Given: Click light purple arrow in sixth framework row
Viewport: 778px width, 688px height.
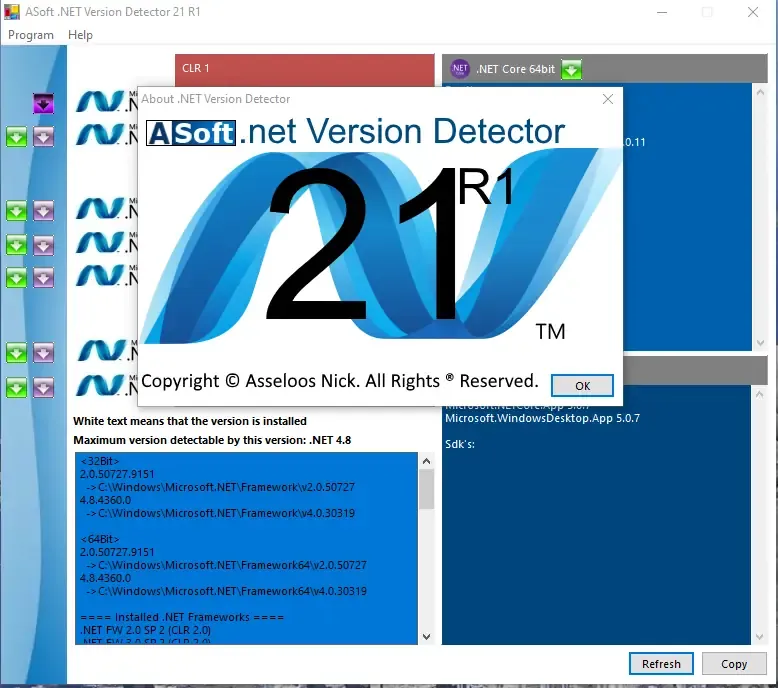Looking at the screenshot, I should 44,353.
